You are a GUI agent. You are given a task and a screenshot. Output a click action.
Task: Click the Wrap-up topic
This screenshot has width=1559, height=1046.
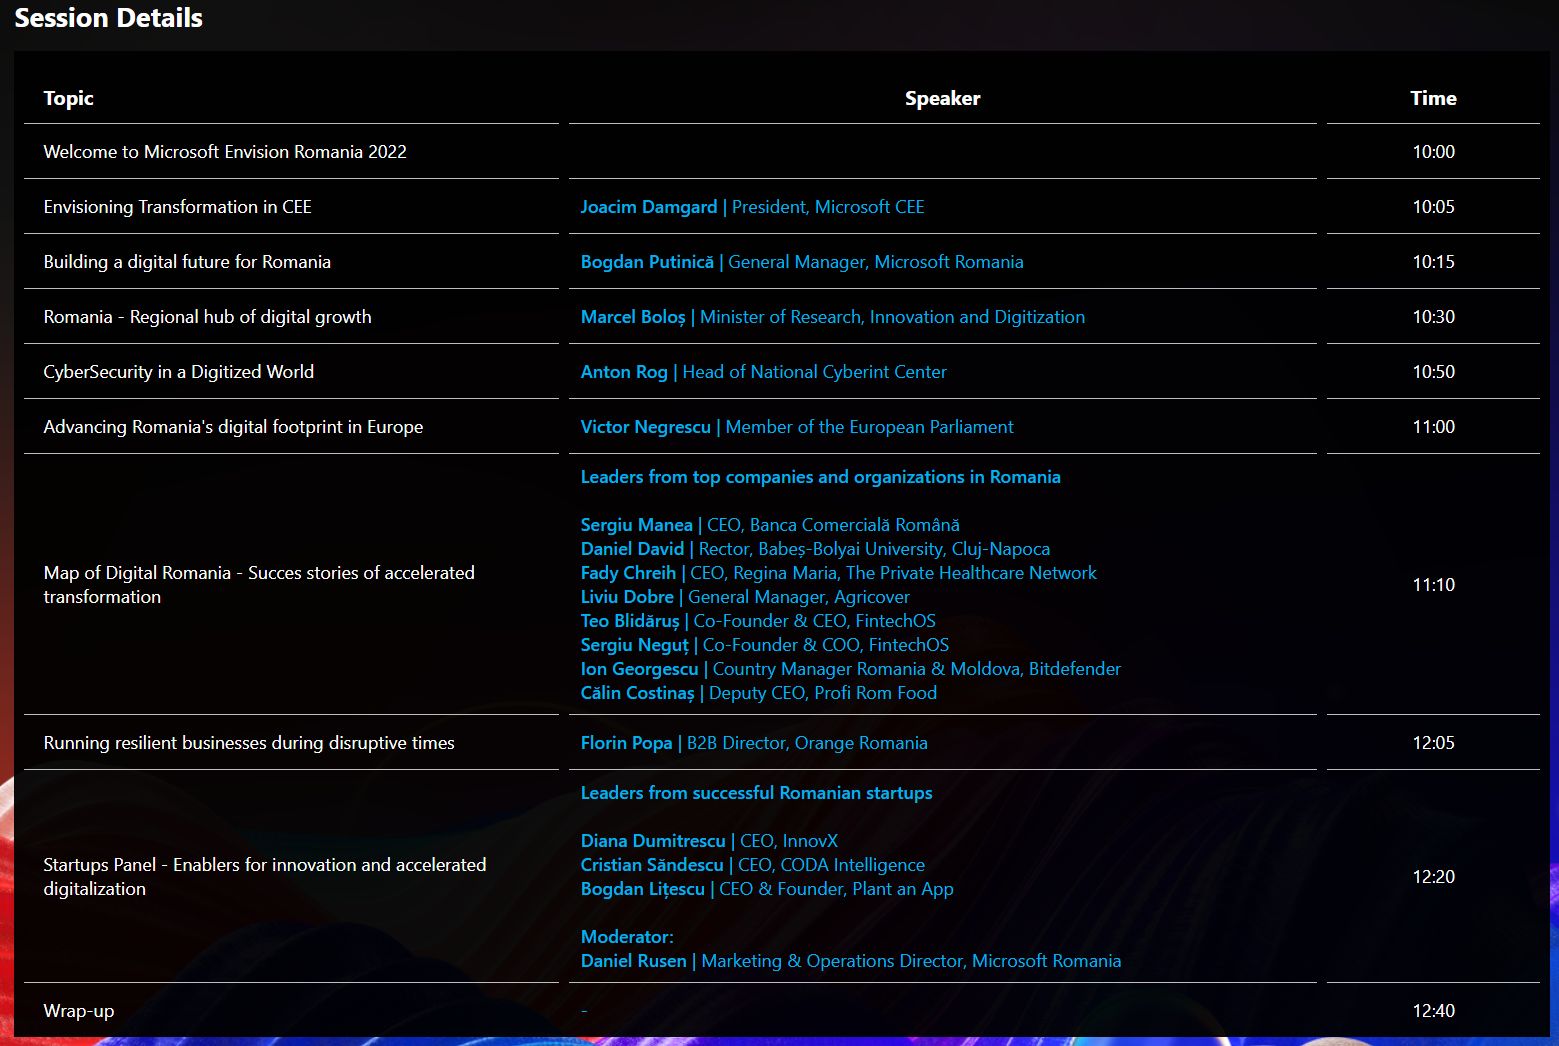(79, 1011)
